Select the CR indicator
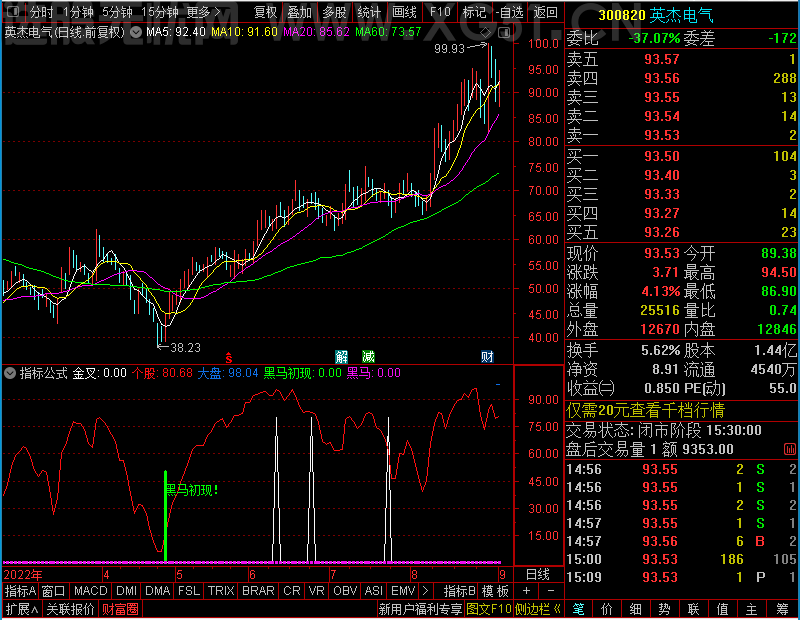The width and height of the screenshot is (800, 620). pyautogui.click(x=292, y=591)
